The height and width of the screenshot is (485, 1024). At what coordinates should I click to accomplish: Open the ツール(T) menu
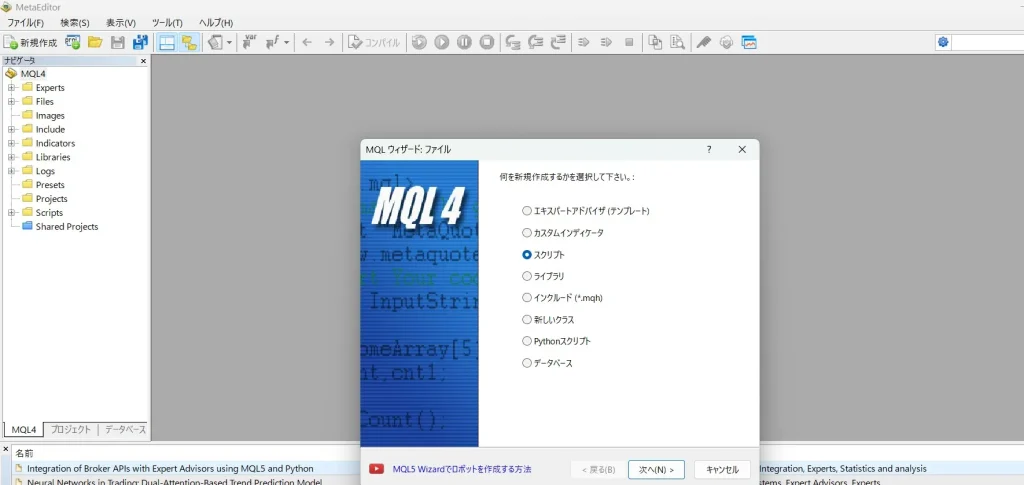(167, 23)
